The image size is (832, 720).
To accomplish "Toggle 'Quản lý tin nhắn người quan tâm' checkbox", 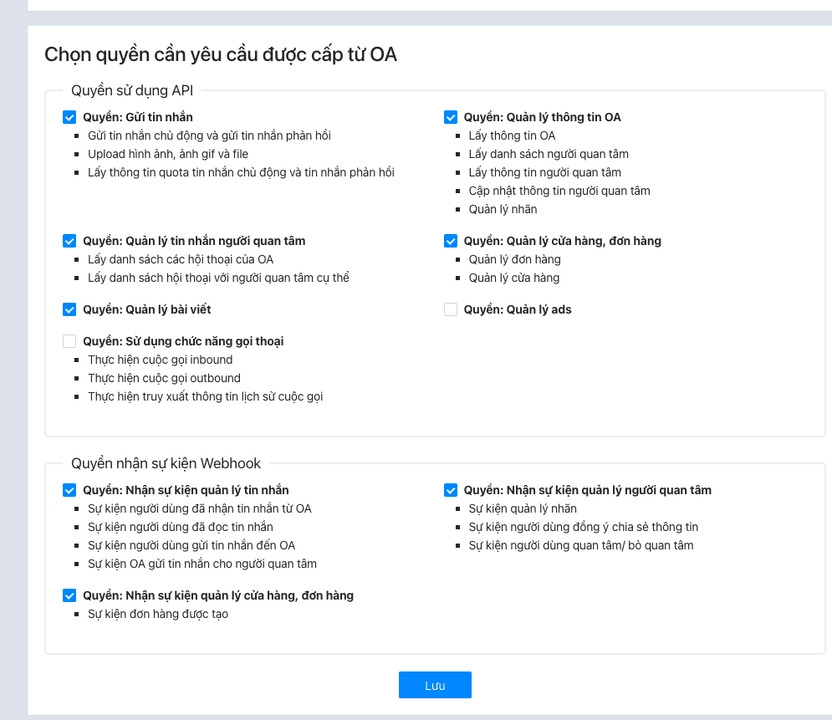I will coord(69,241).
